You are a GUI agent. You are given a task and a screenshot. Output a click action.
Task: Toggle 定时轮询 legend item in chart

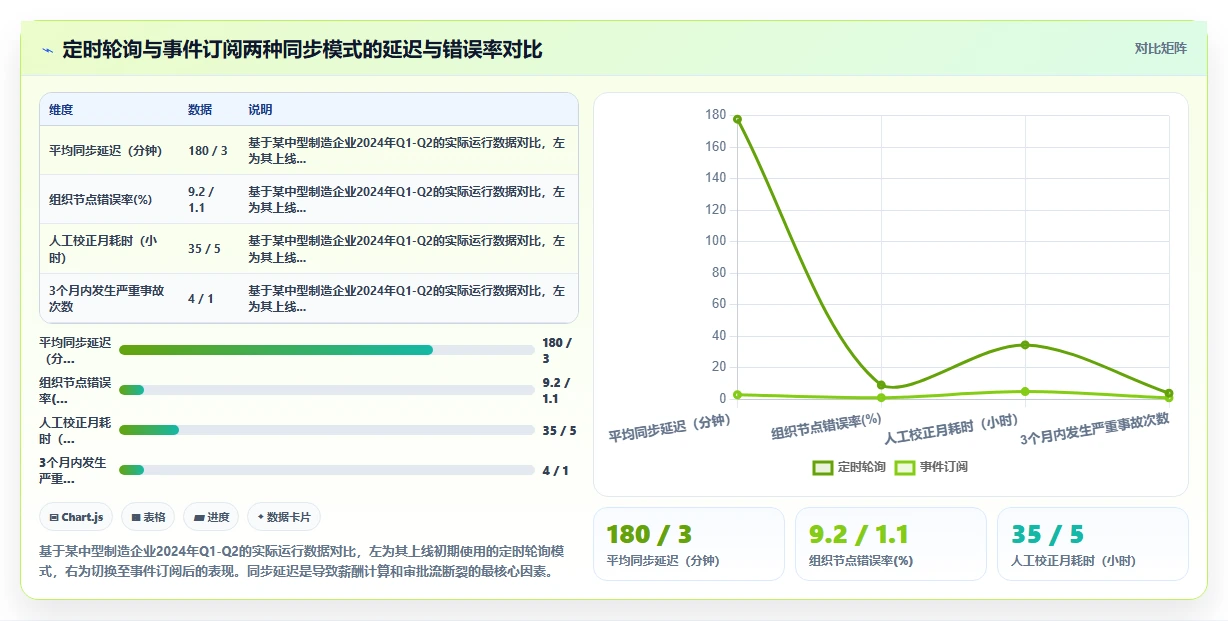849,467
